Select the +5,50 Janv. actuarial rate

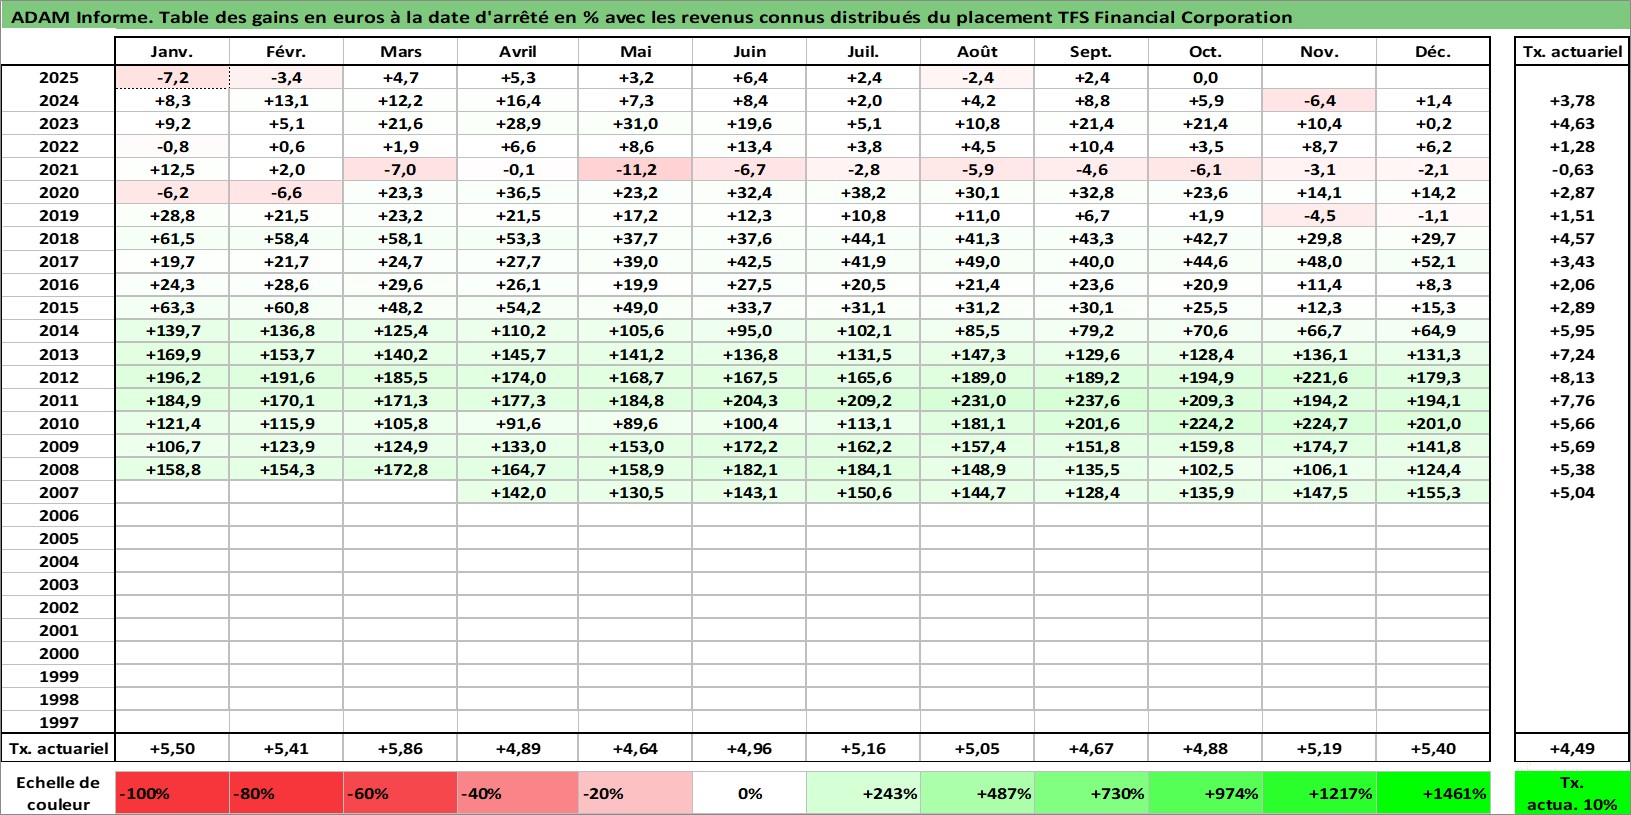[172, 748]
